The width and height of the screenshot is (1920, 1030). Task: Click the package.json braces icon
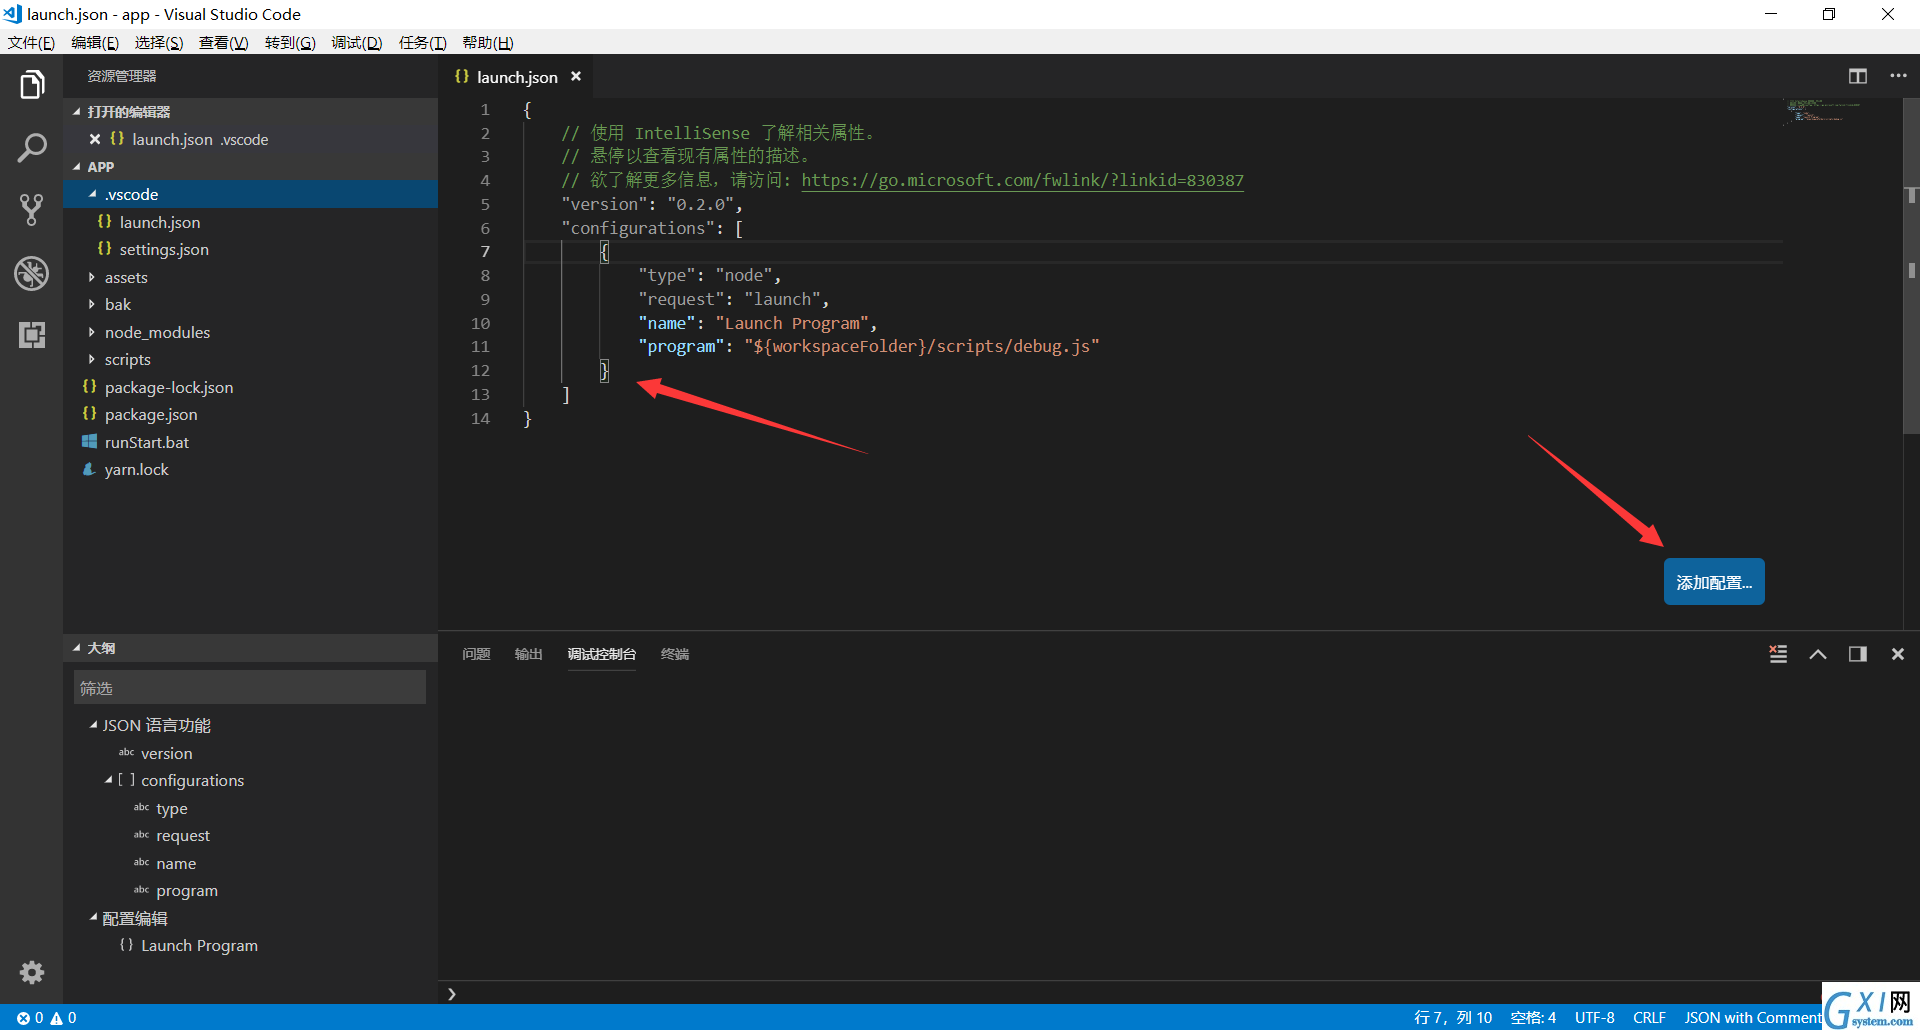(x=89, y=413)
